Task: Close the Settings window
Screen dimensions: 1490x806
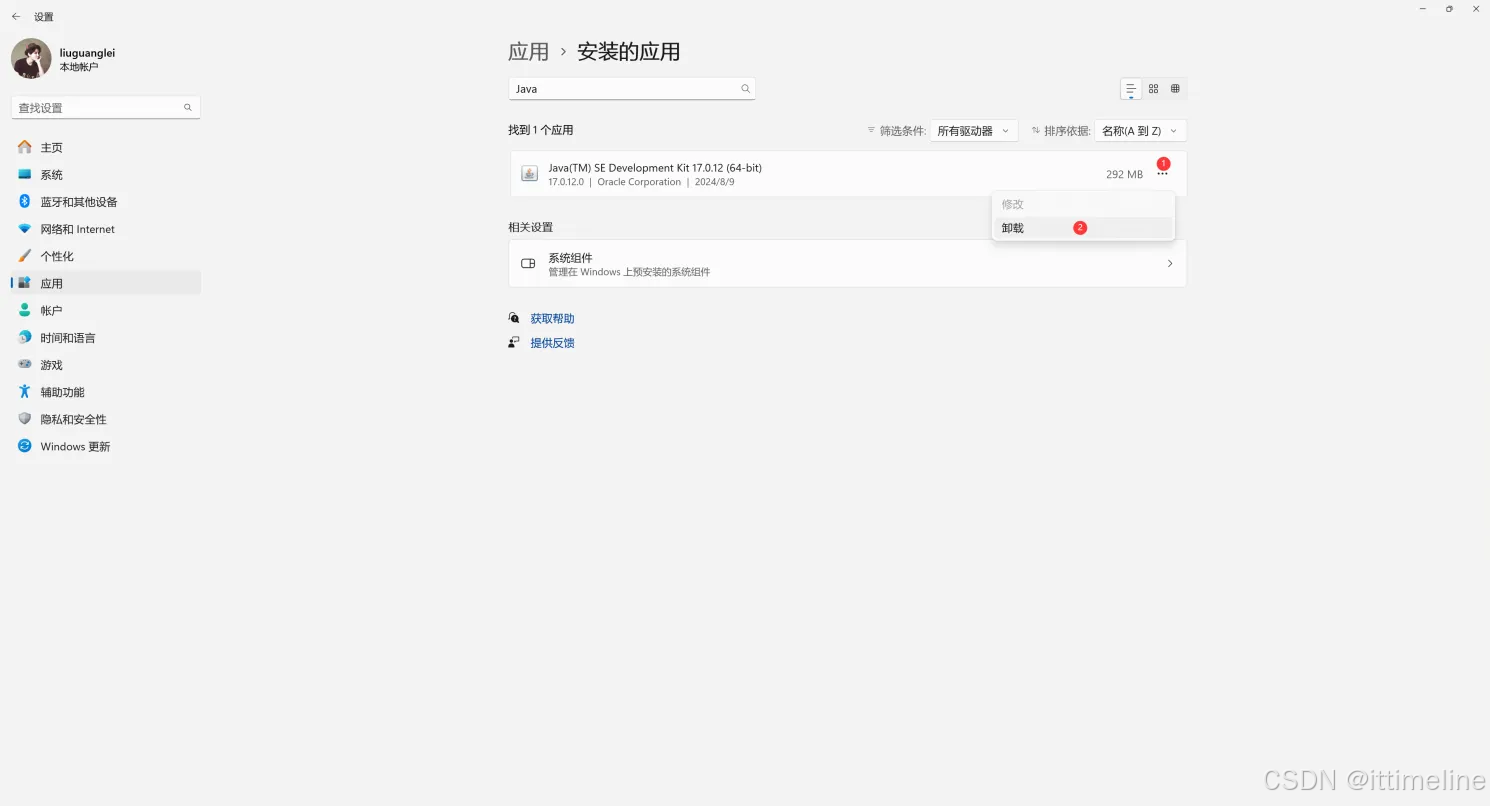Action: (1476, 9)
